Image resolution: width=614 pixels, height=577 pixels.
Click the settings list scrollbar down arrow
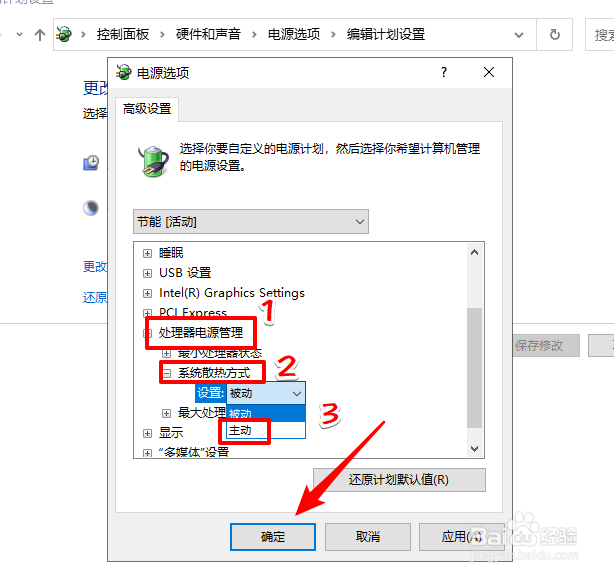tap(475, 449)
